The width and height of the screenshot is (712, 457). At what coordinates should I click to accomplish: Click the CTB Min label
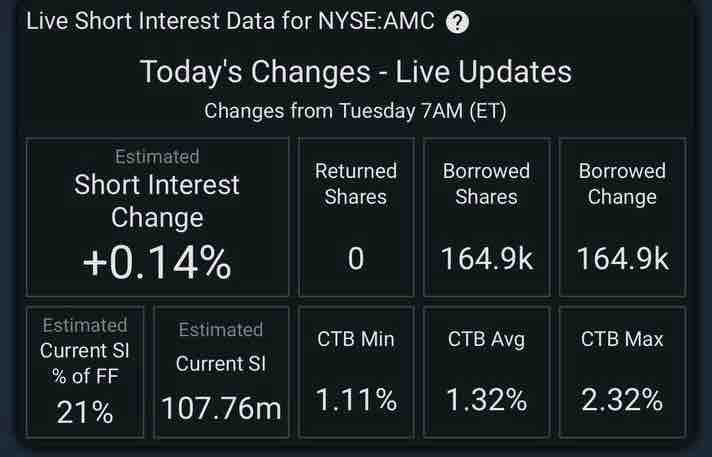pos(356,340)
